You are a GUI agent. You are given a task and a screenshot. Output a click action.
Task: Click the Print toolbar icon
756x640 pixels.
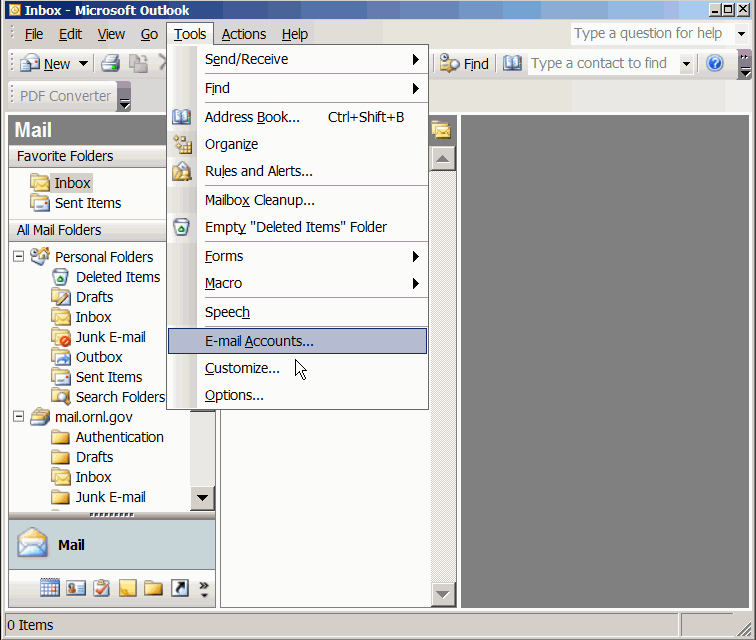point(110,63)
